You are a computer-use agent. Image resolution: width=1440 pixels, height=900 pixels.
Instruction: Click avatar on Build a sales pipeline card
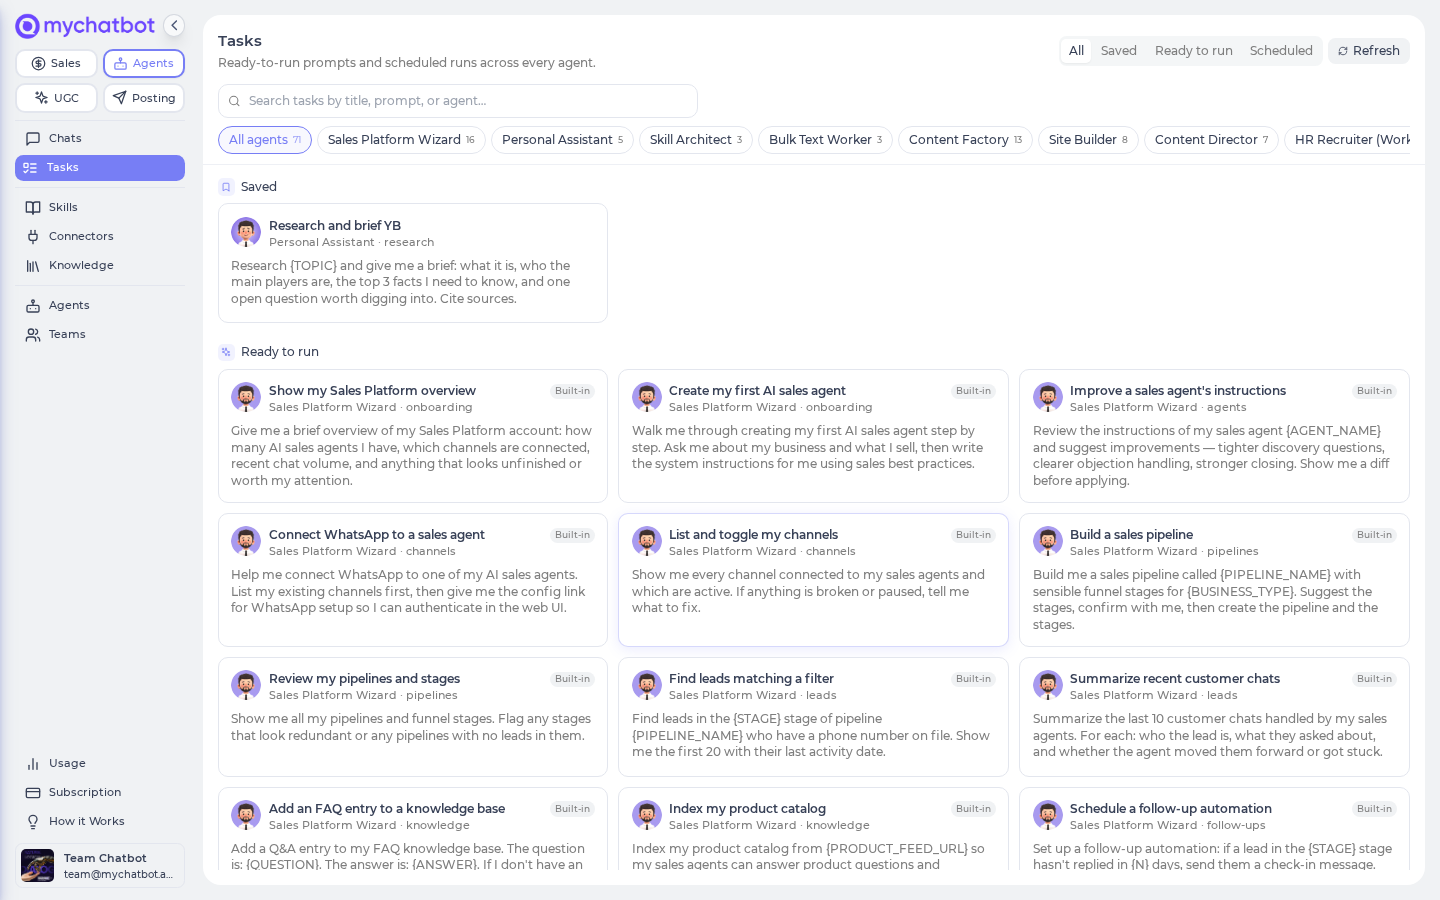1048,541
